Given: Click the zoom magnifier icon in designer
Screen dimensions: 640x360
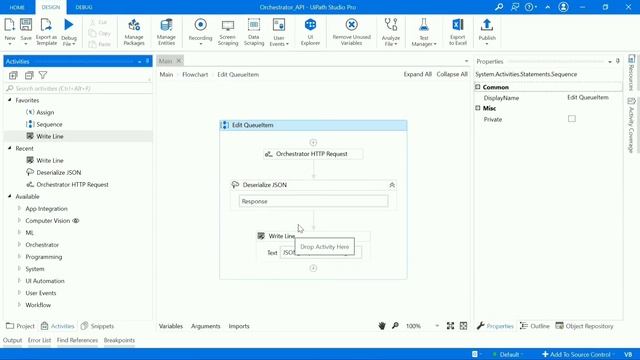Looking at the screenshot, I should (x=395, y=326).
